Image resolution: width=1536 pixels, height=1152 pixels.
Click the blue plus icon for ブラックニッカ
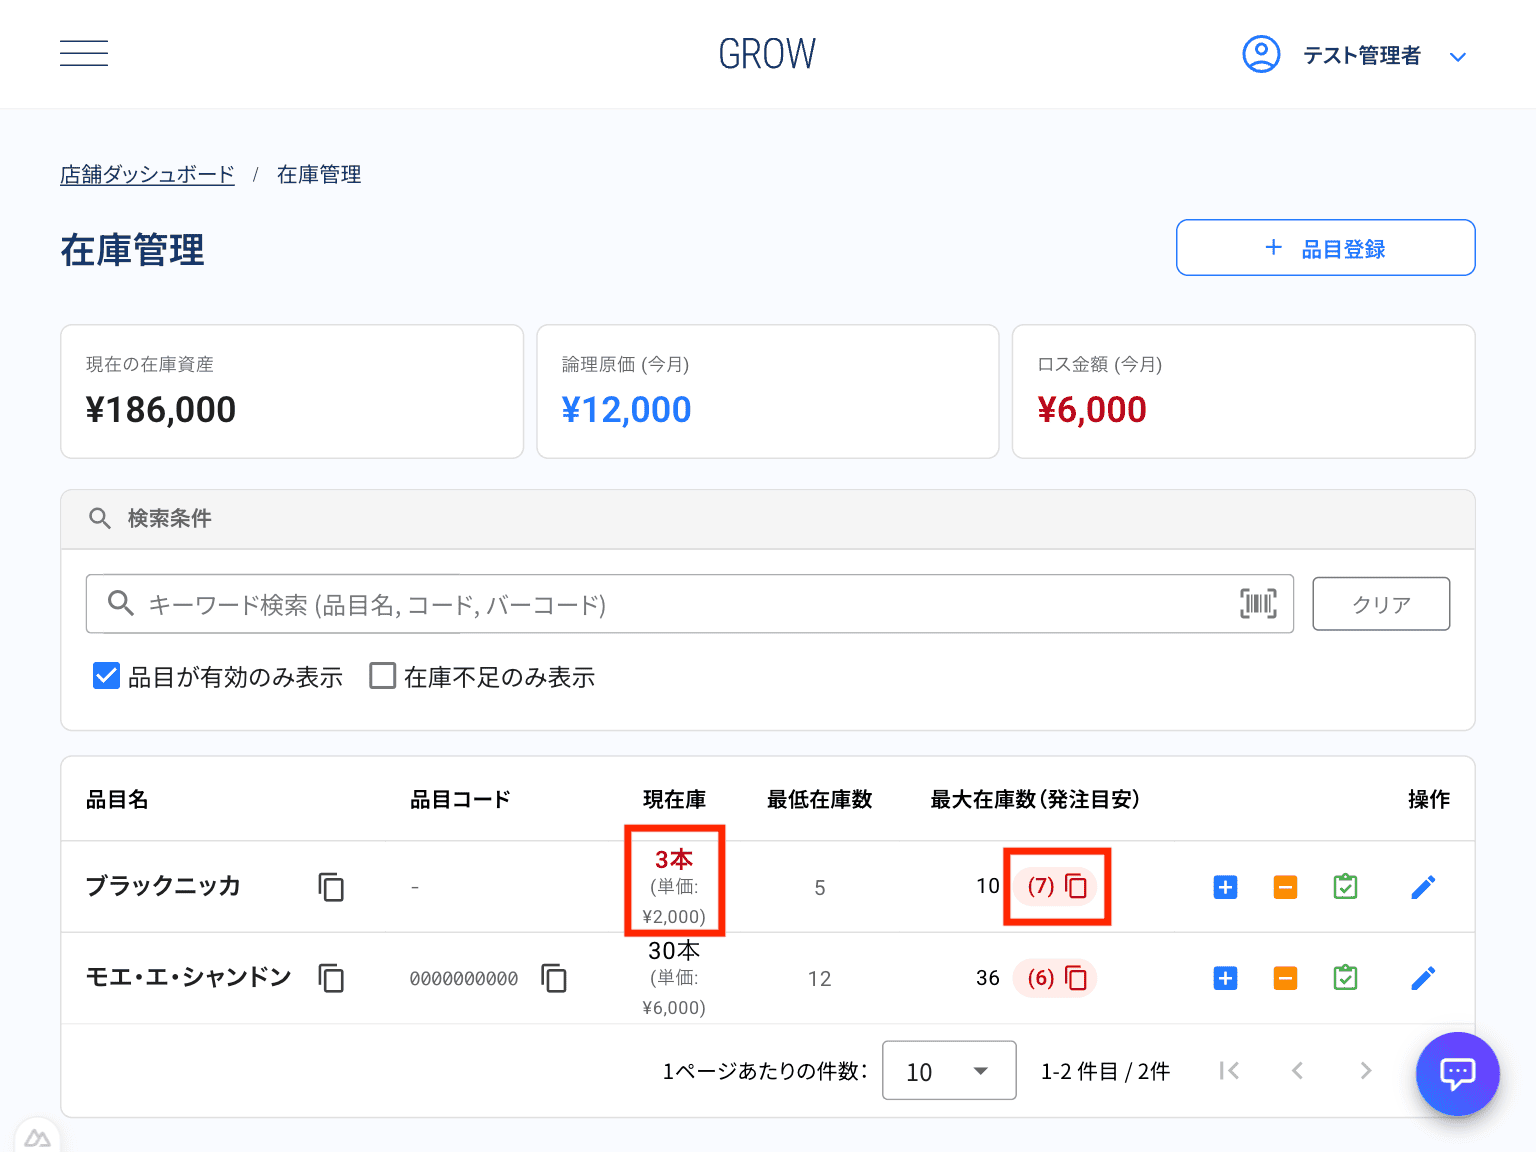[x=1225, y=887]
